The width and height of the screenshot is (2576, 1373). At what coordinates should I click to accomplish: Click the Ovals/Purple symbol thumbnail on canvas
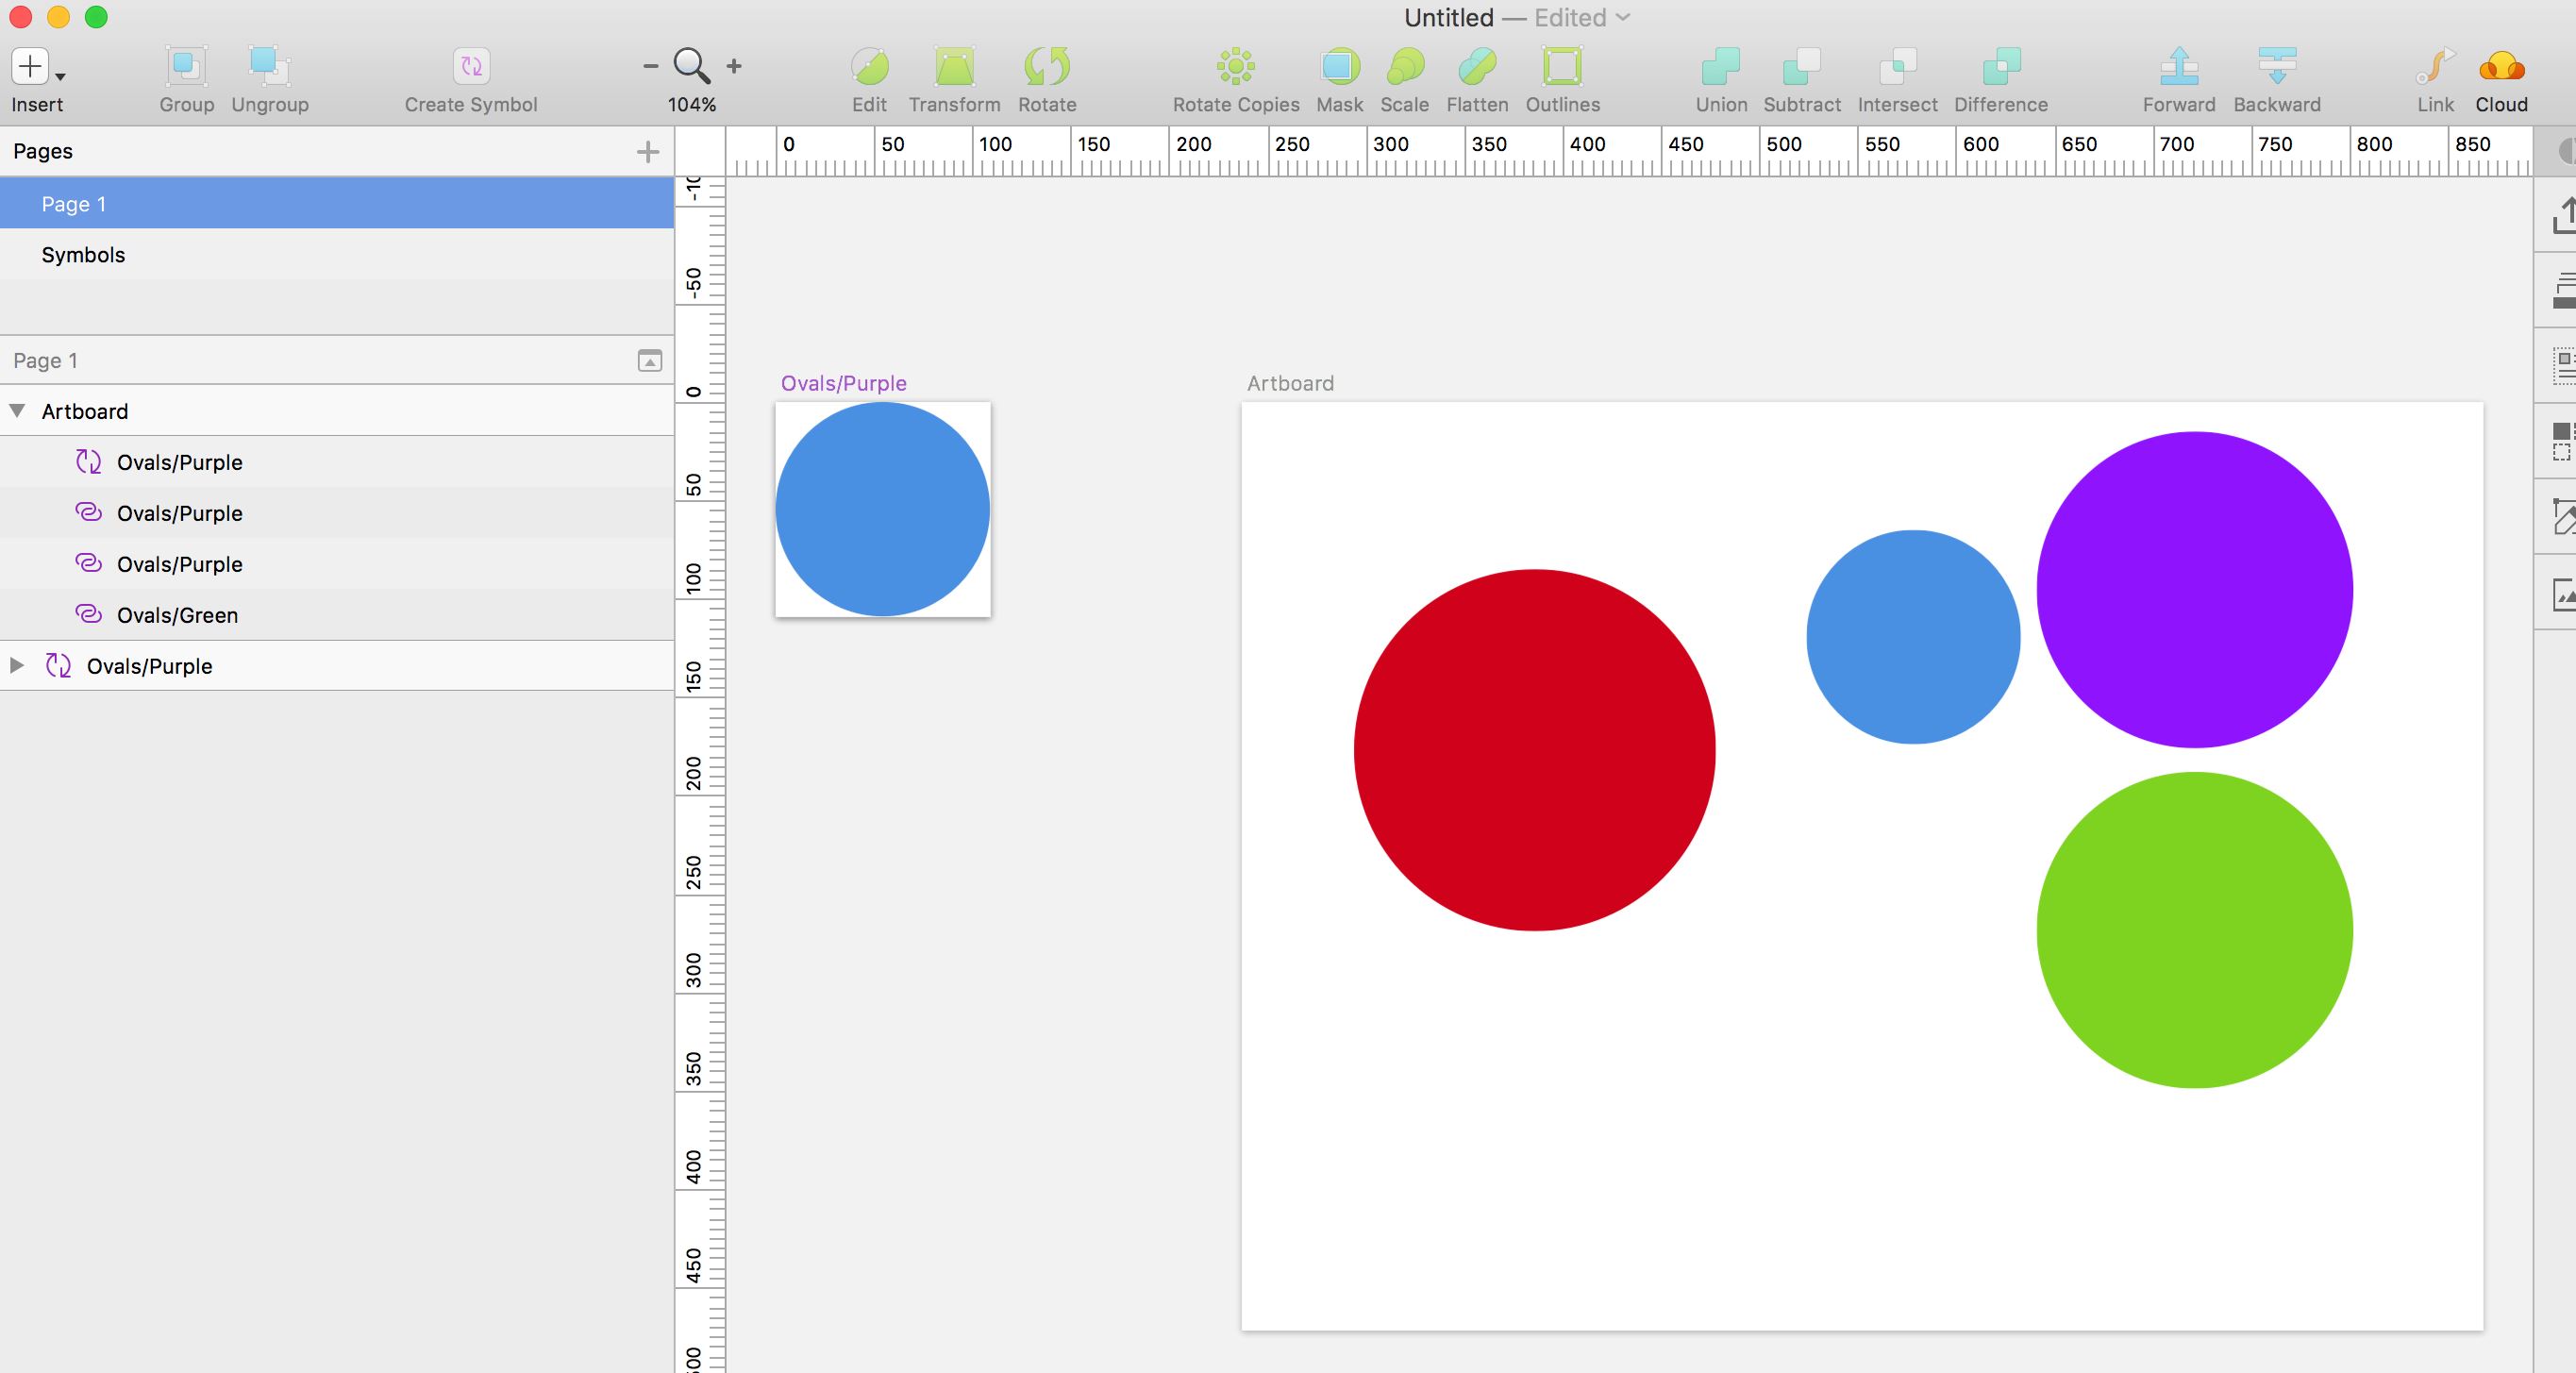click(x=883, y=508)
